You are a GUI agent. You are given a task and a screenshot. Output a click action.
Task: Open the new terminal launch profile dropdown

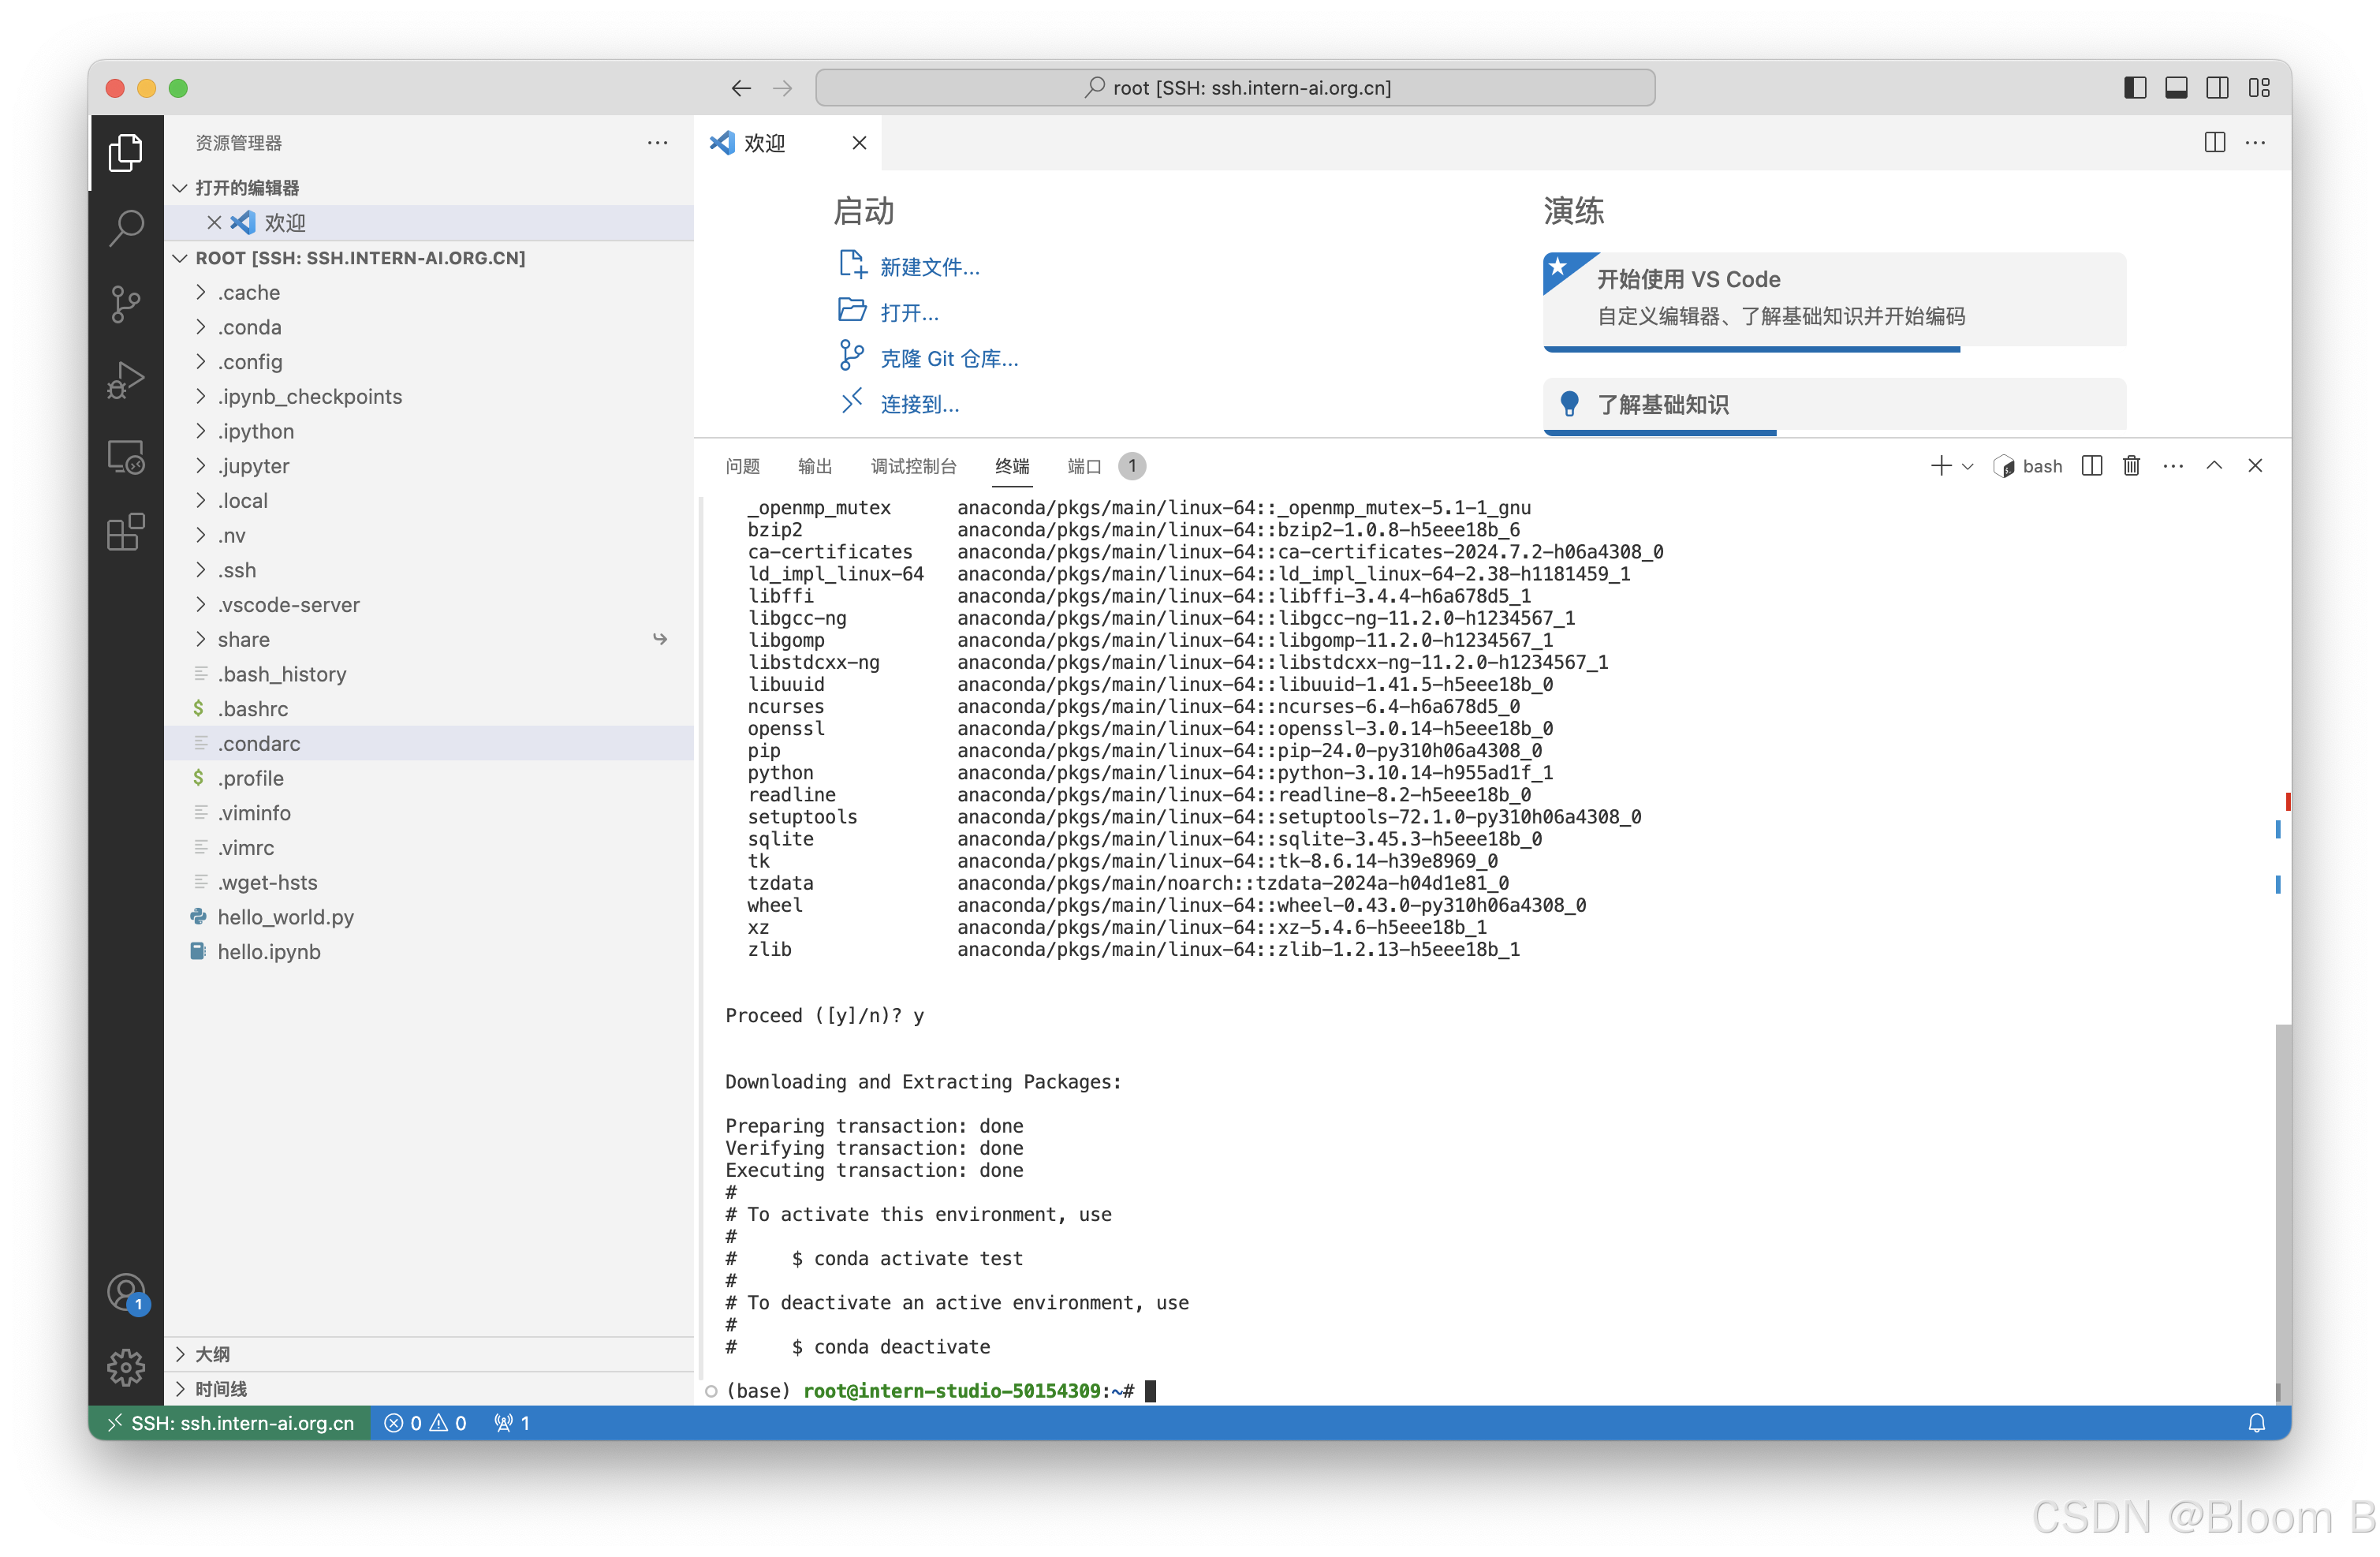click(x=1967, y=466)
